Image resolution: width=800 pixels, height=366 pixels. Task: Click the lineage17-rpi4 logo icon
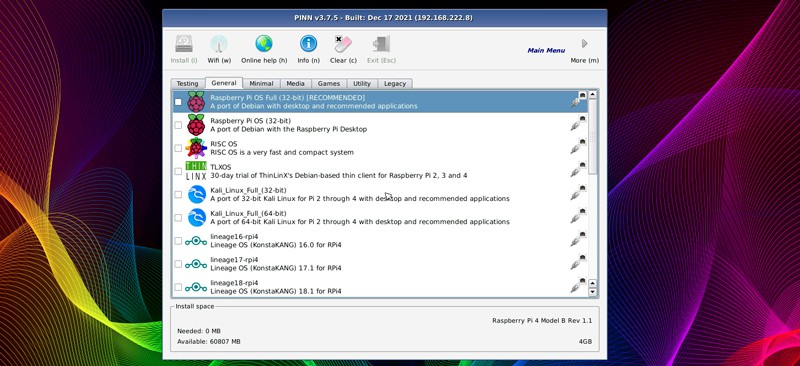196,264
